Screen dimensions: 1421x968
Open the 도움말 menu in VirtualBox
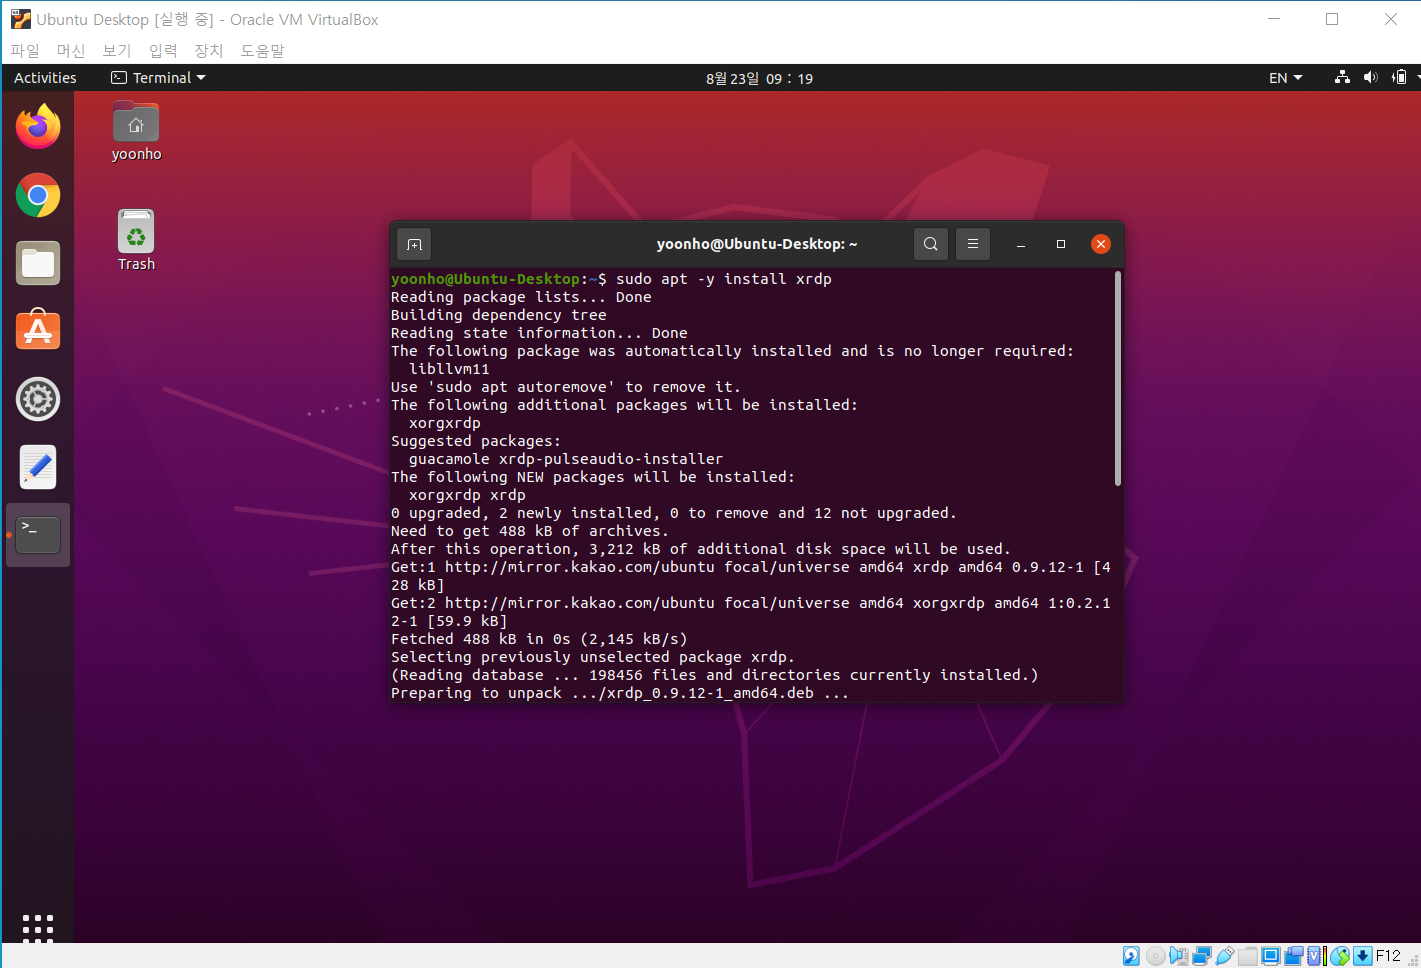point(262,50)
